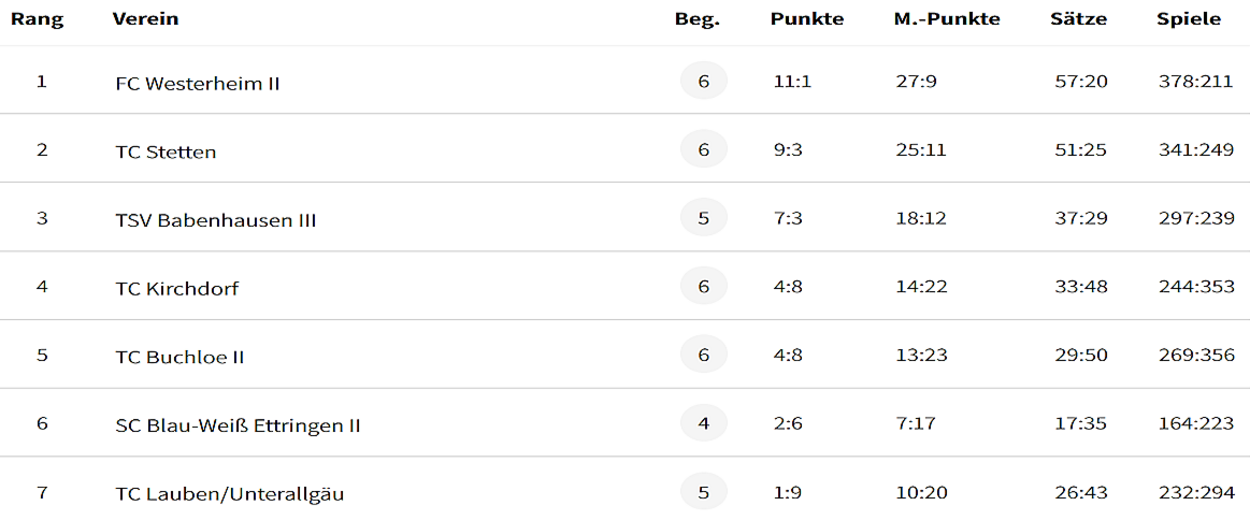This screenshot has height=520, width=1250.
Task: Click the Rang column header
Action: click(x=38, y=20)
